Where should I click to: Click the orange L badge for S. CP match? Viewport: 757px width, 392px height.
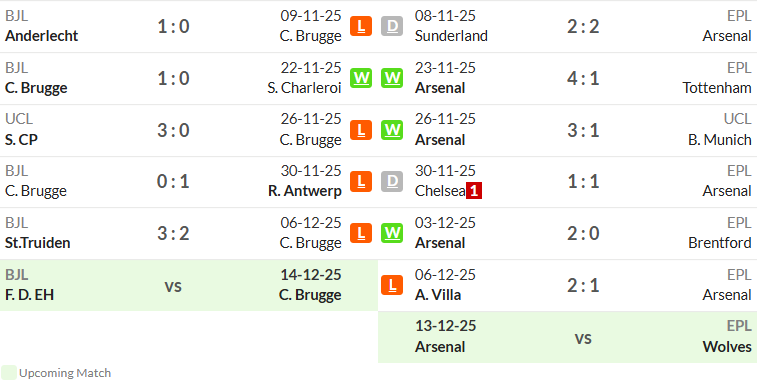361,130
